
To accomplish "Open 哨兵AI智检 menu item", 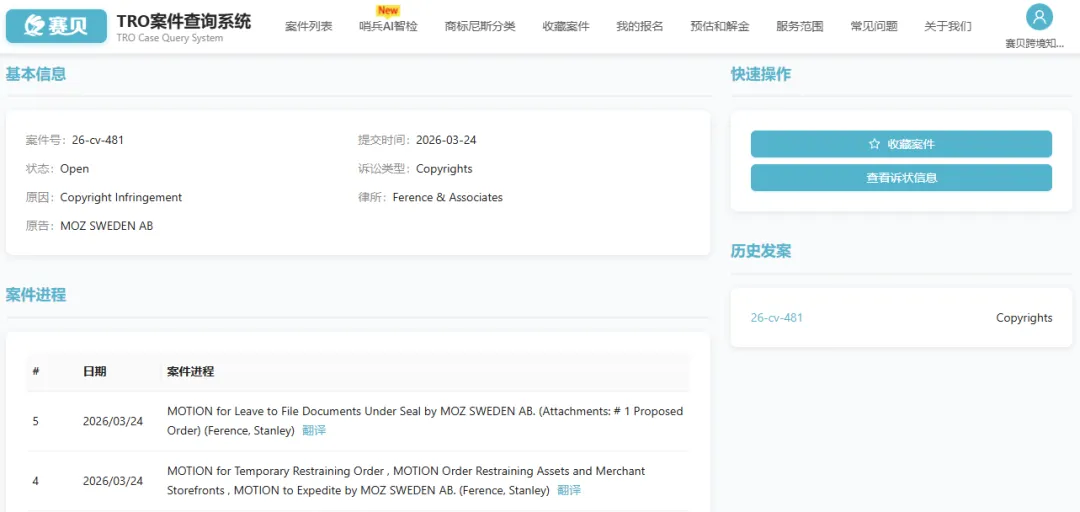I will pyautogui.click(x=388, y=27).
